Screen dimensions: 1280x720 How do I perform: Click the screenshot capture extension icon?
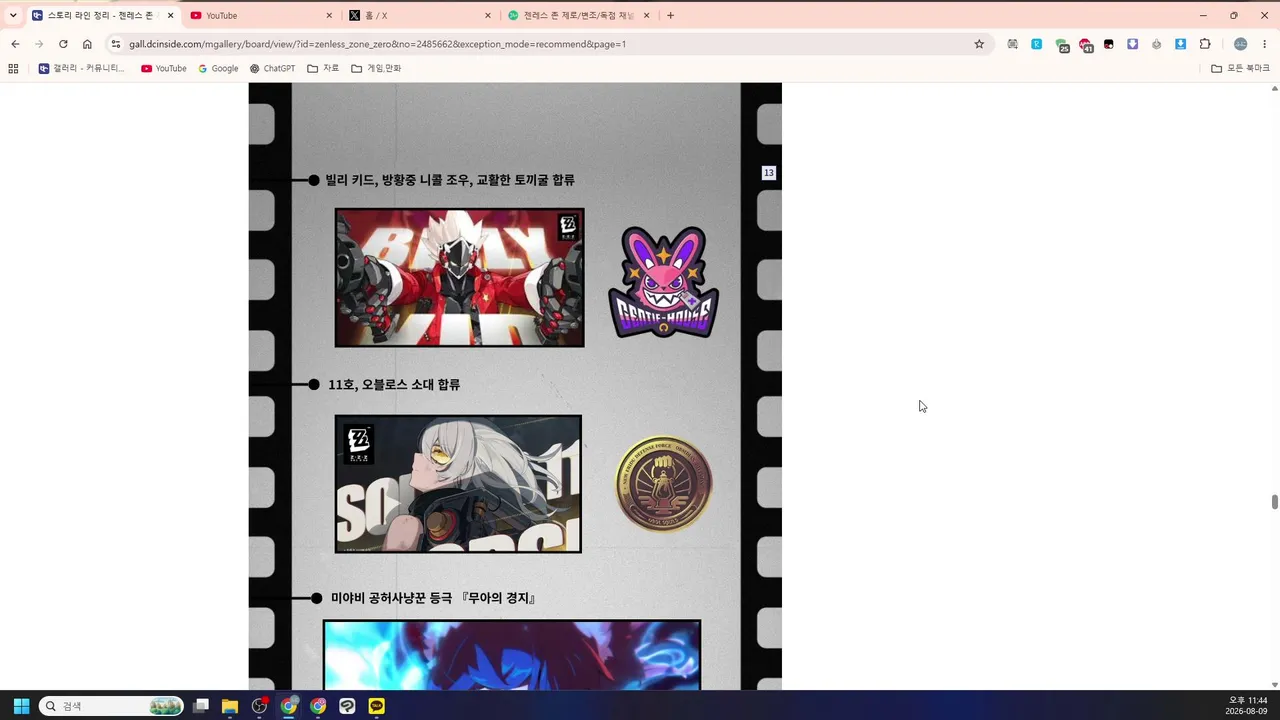(1013, 44)
